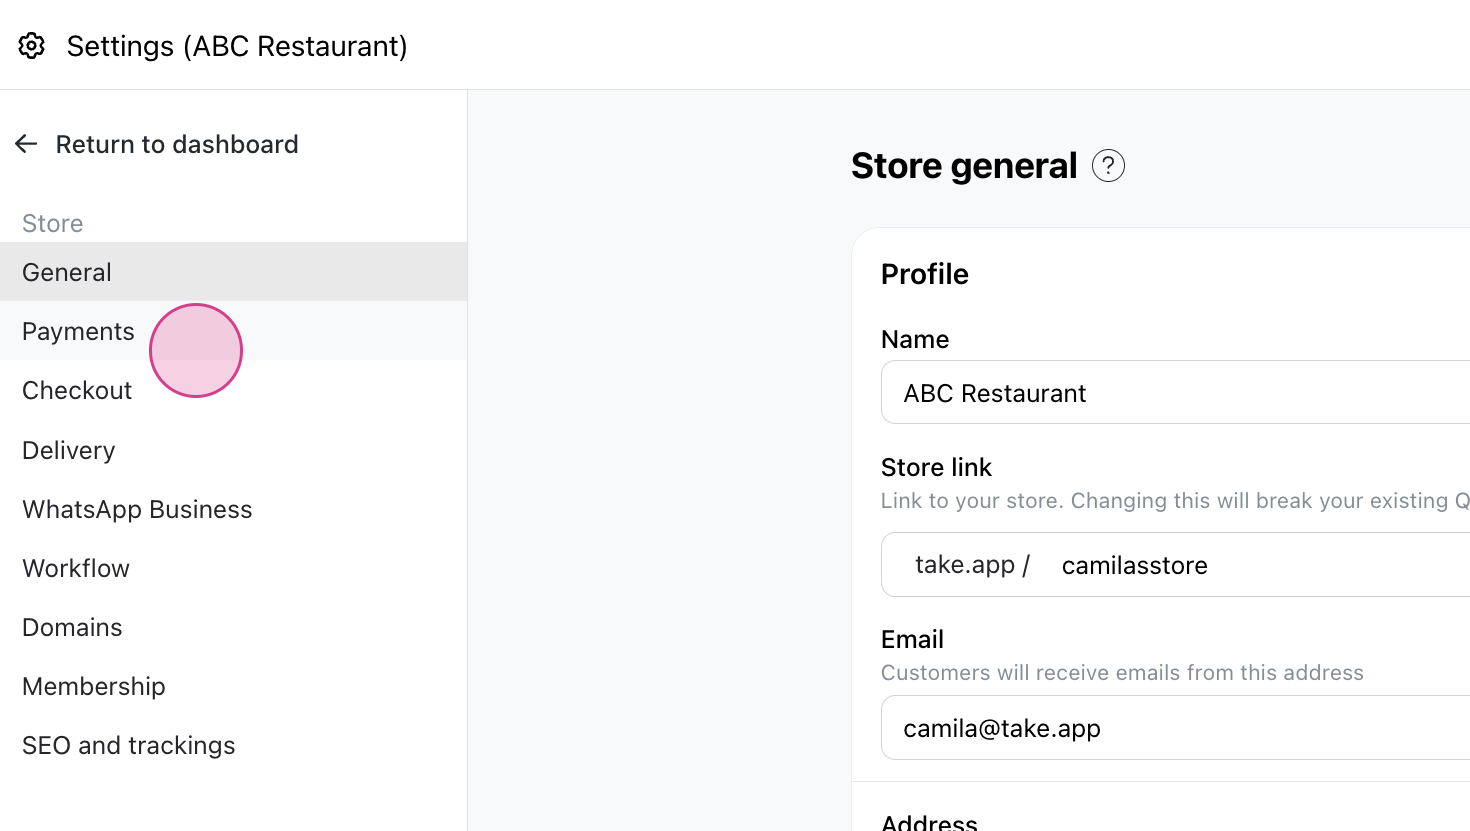The height and width of the screenshot is (831, 1470).
Task: Open WhatsApp Business settings
Action: coord(233,509)
